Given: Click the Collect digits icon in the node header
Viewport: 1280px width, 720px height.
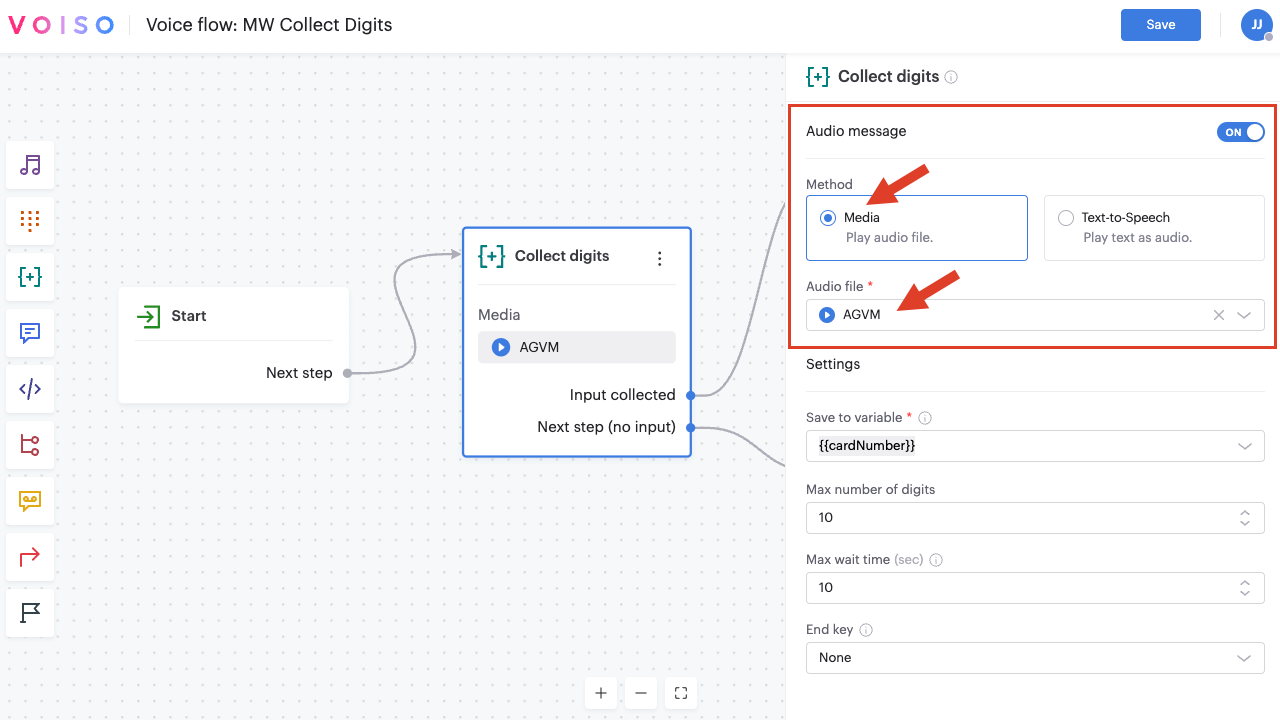Looking at the screenshot, I should (x=491, y=256).
